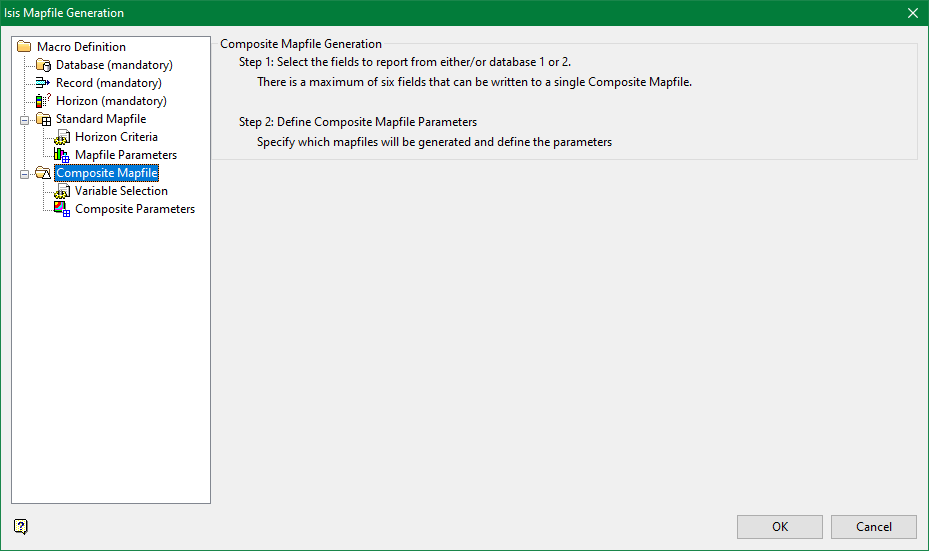Select Standard Mapfile tree item
This screenshot has width=929, height=551.
(101, 119)
